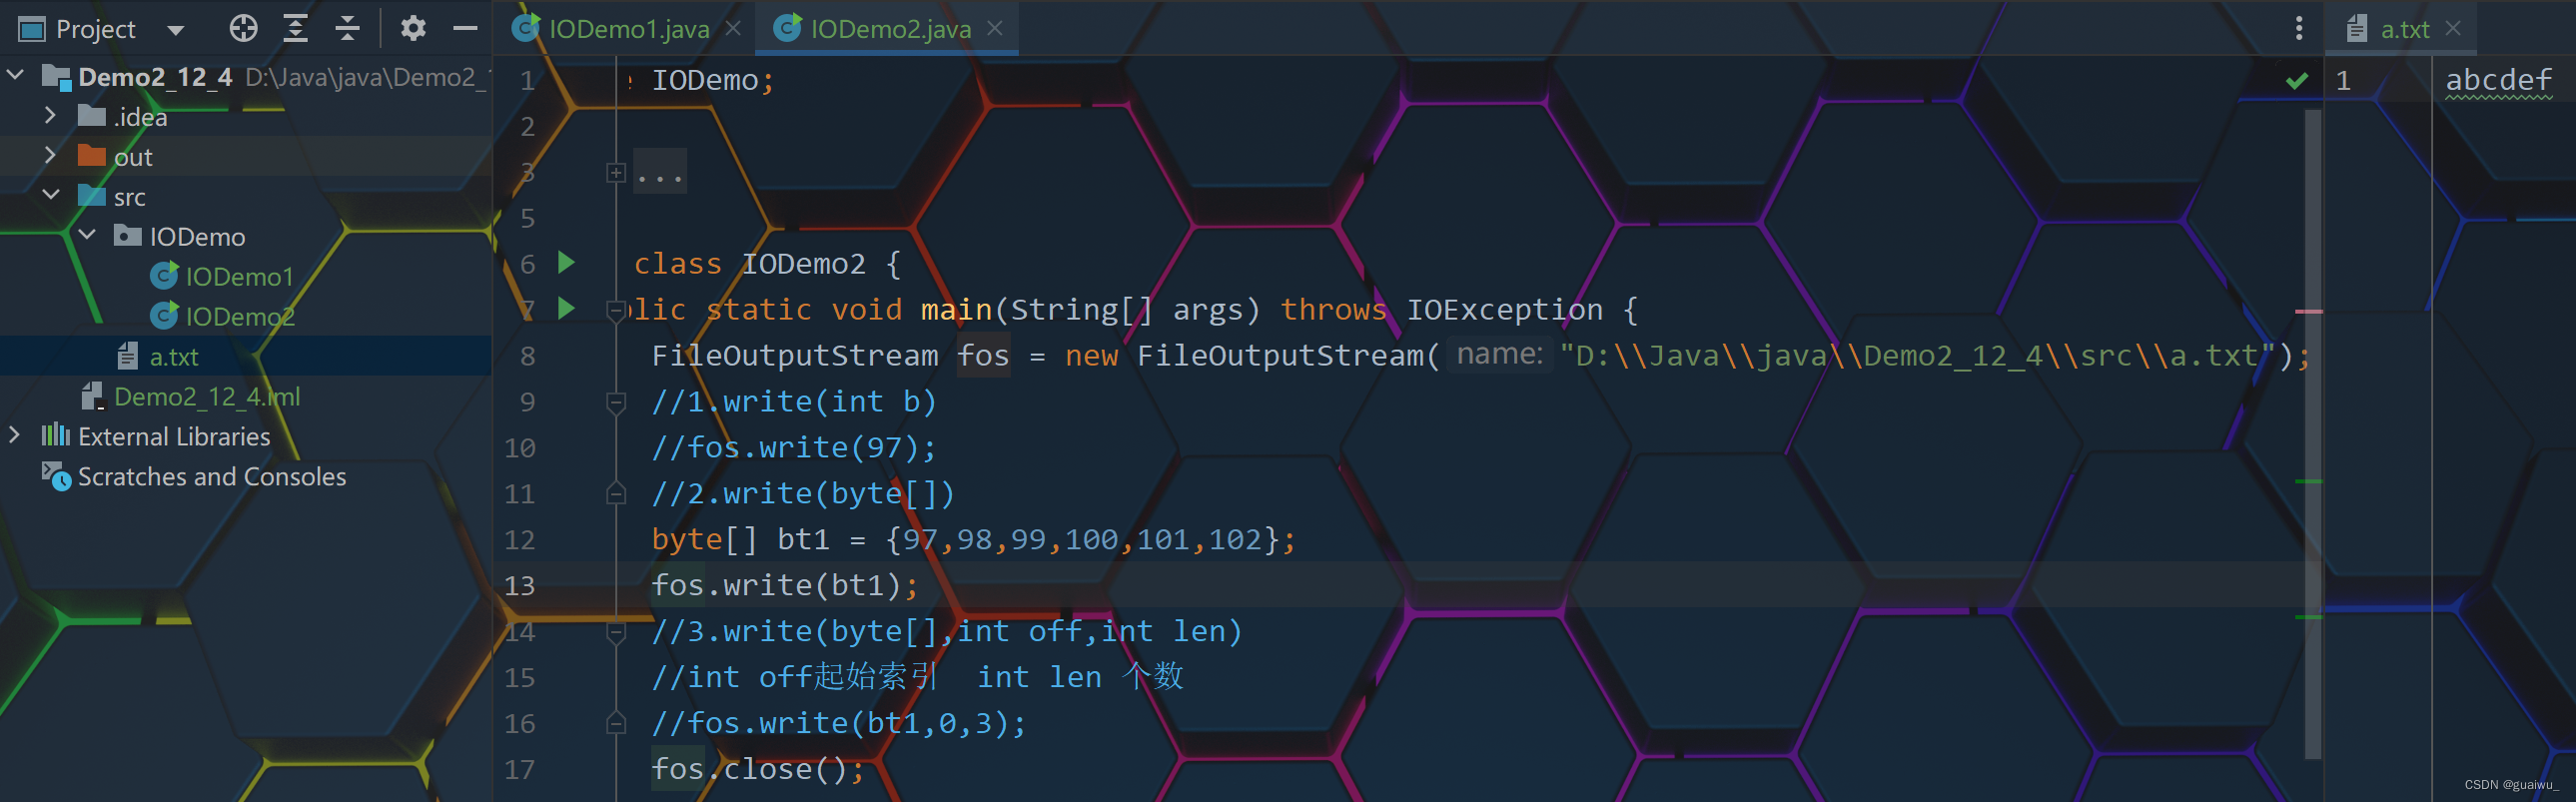The width and height of the screenshot is (2576, 802).
Task: Collapse the src folder
Action: tap(51, 195)
